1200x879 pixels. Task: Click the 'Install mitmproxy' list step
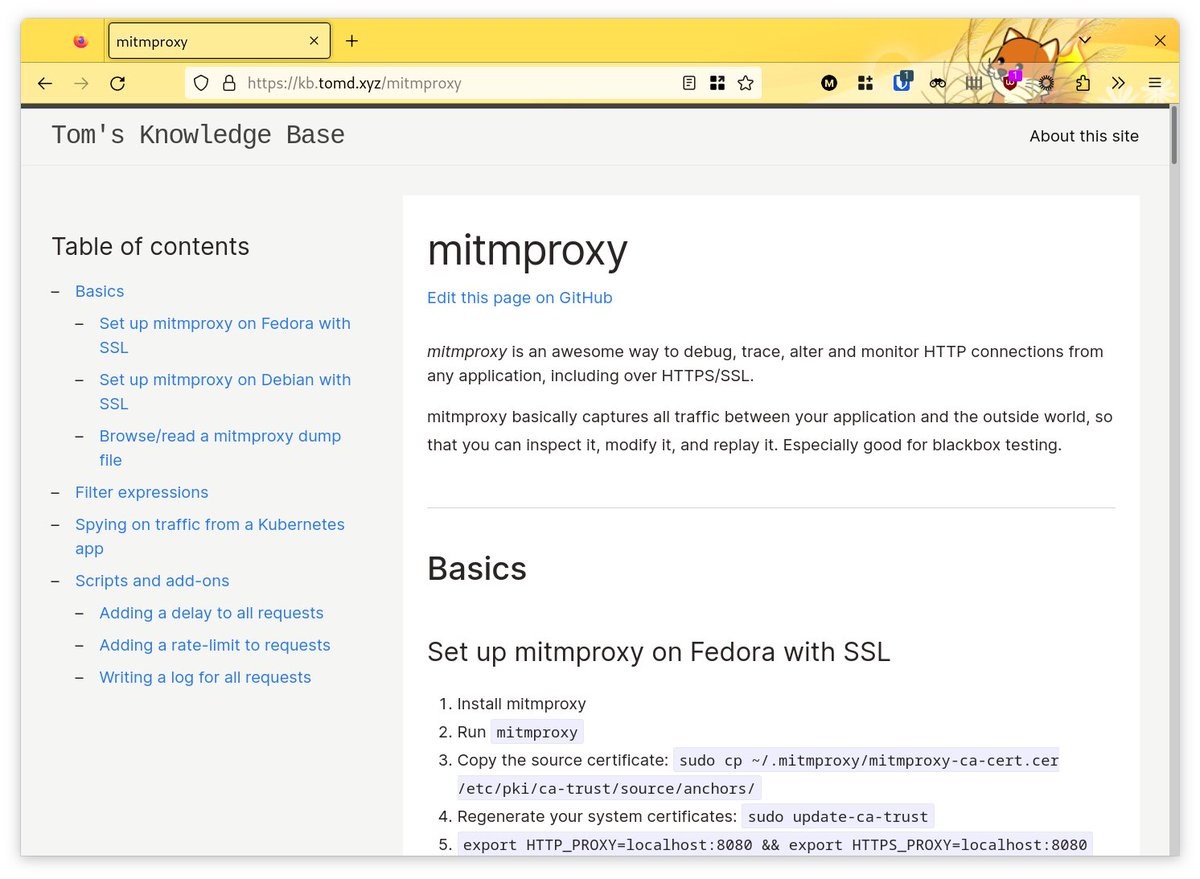click(x=522, y=704)
